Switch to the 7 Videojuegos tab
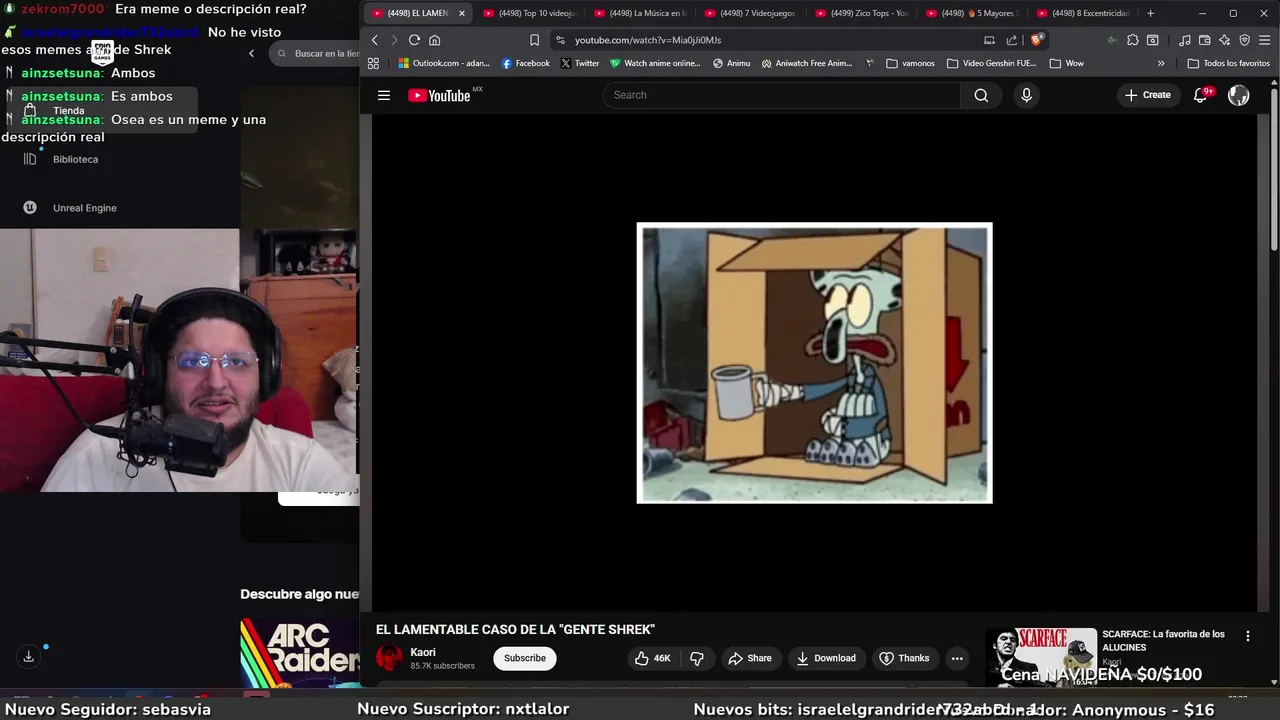1280x720 pixels. [750, 13]
